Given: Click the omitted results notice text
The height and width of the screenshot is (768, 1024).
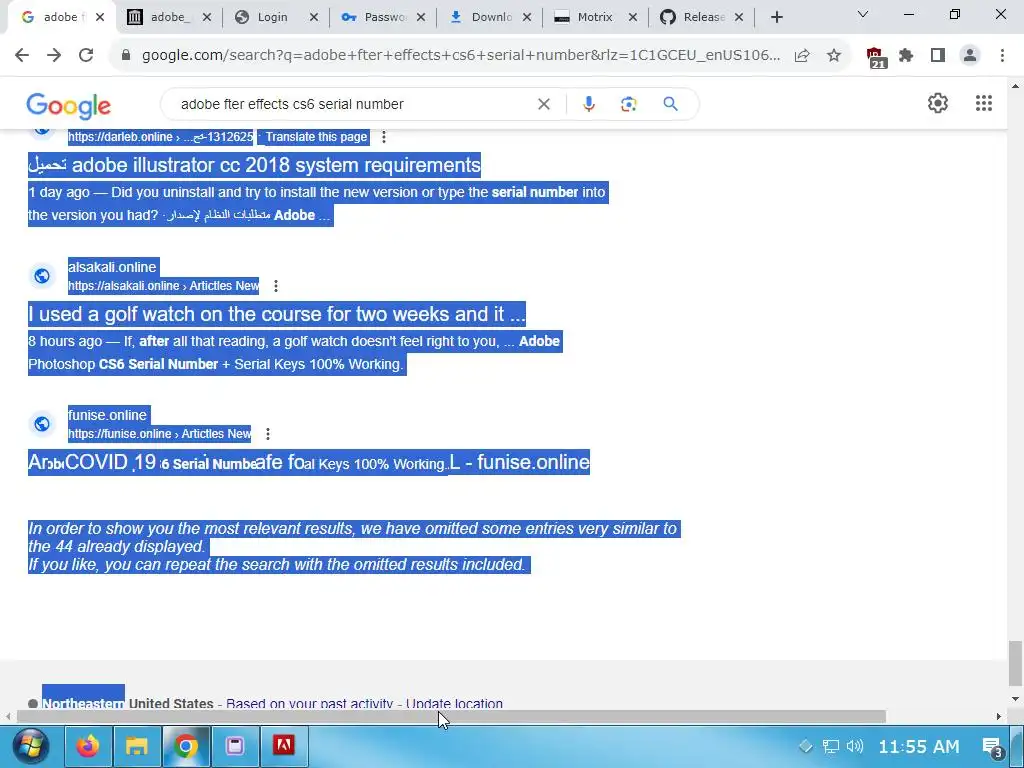Looking at the screenshot, I should (x=353, y=547).
